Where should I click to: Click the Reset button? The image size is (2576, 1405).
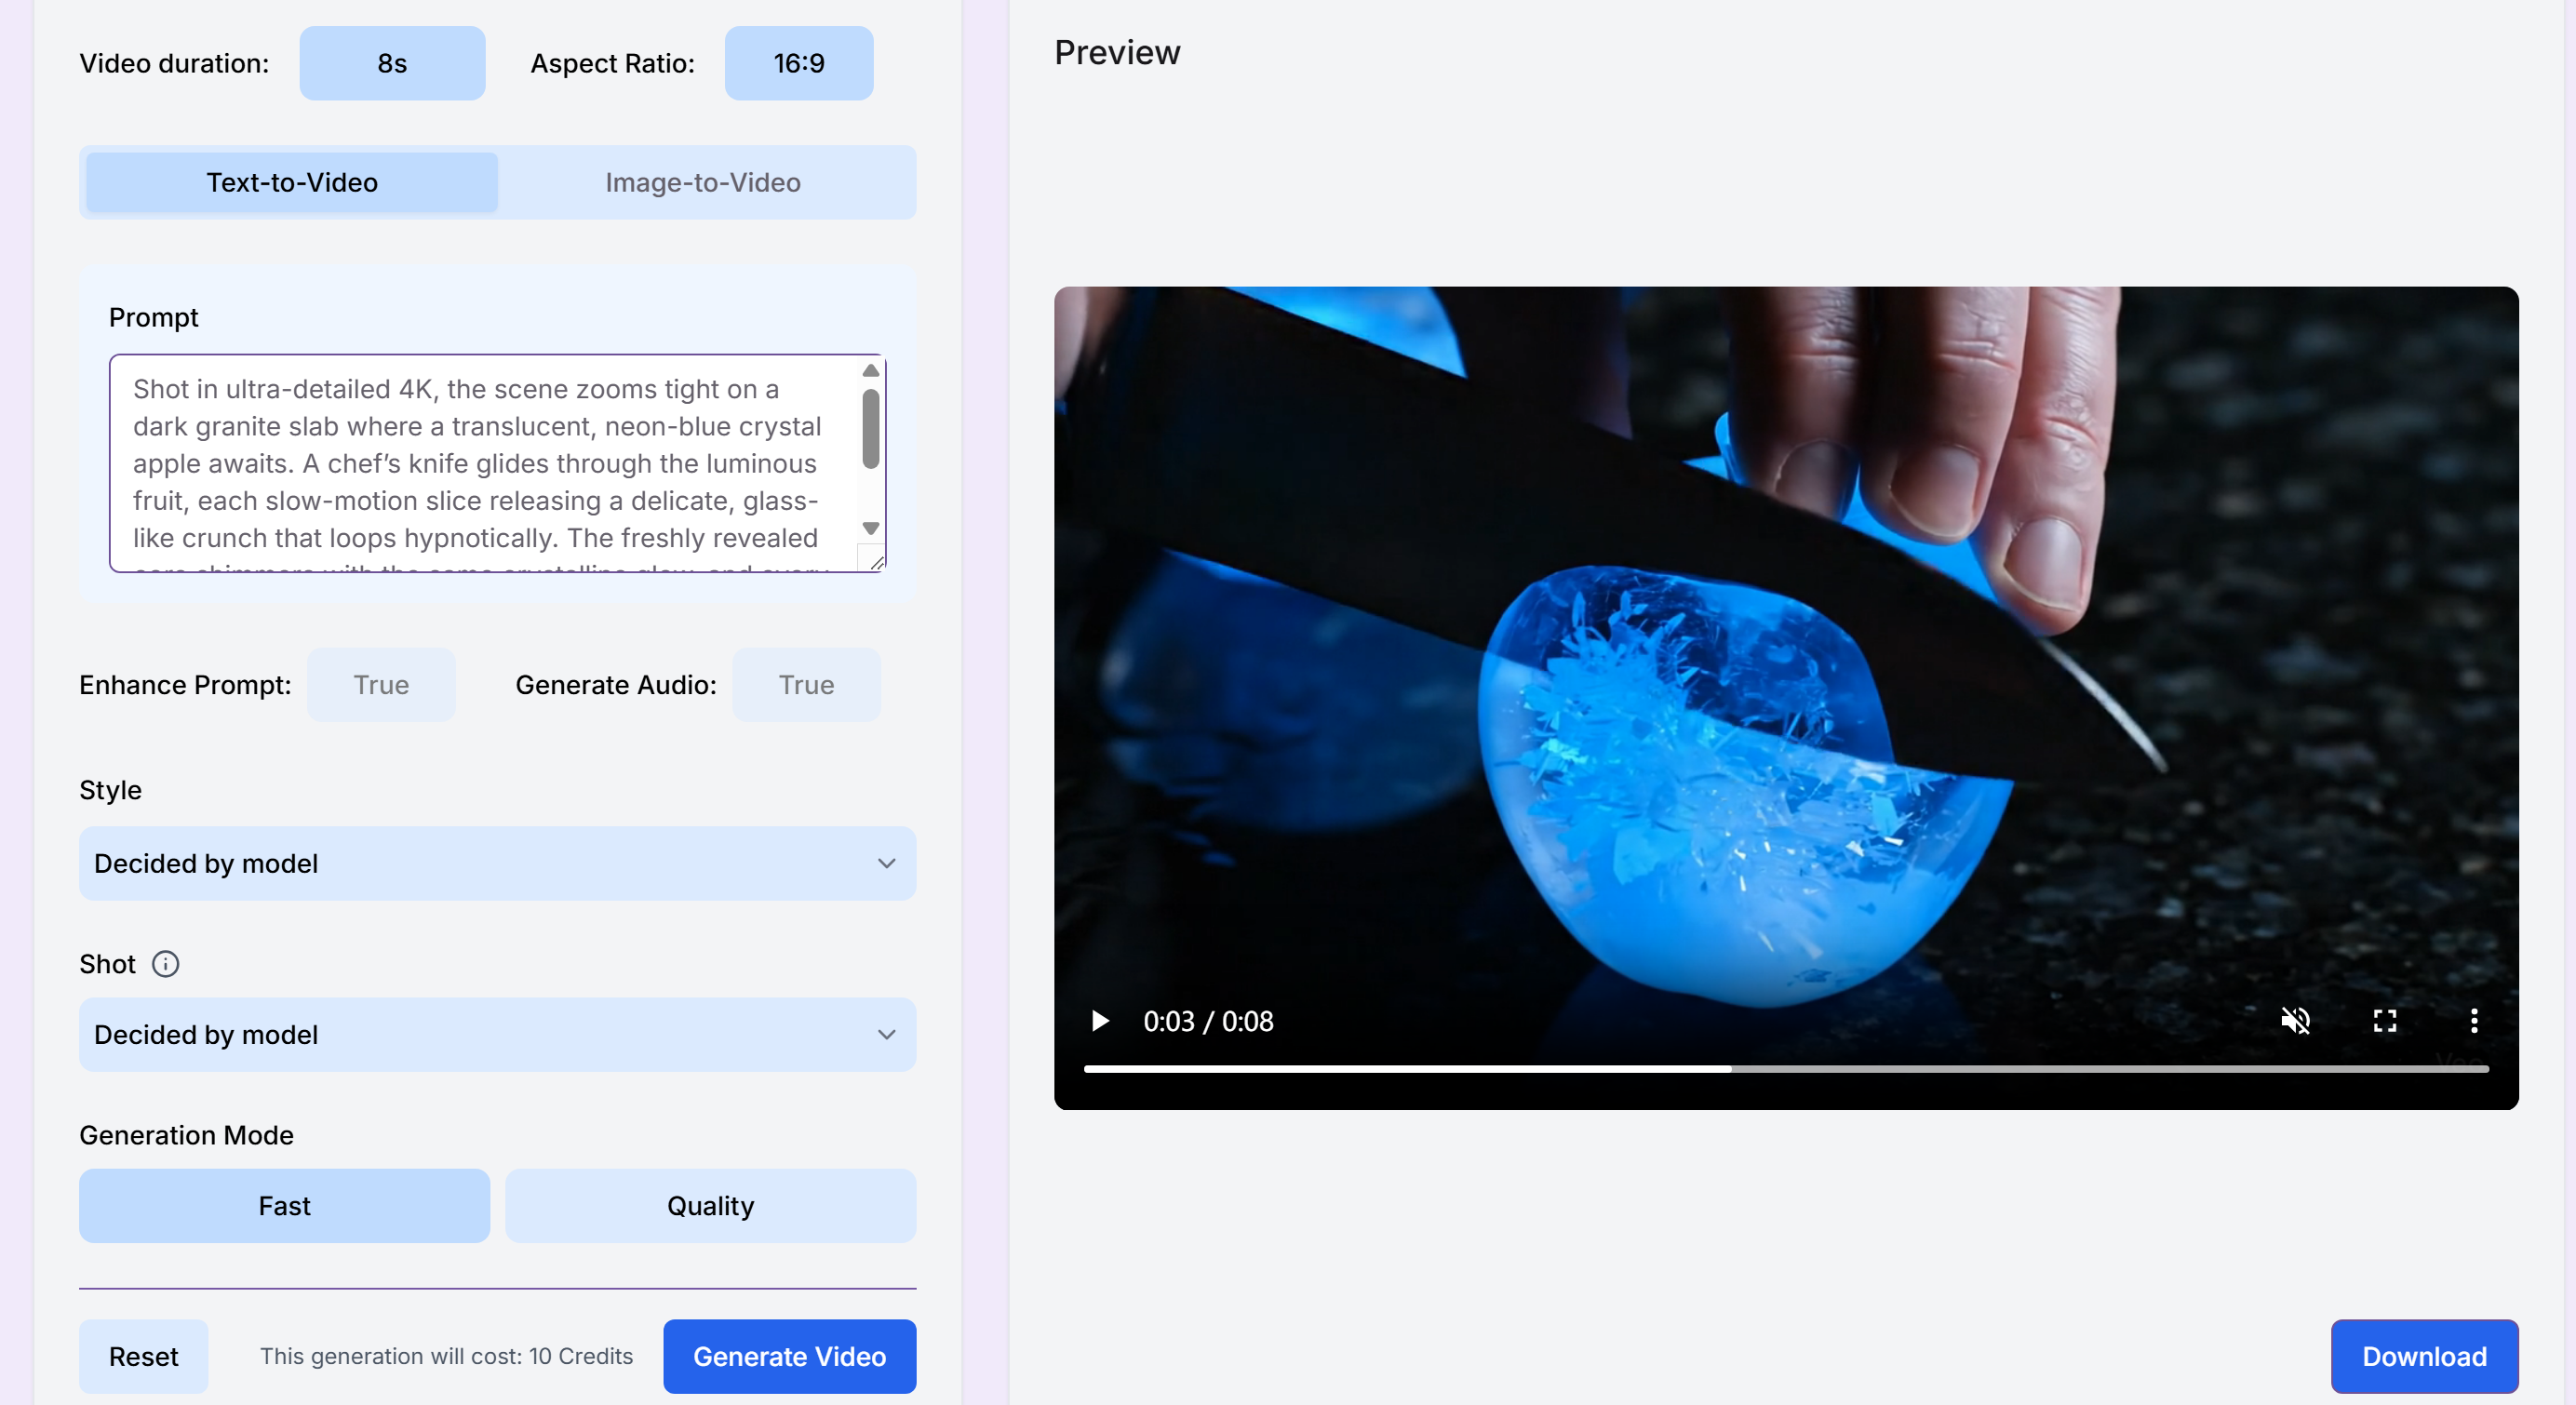click(x=143, y=1356)
